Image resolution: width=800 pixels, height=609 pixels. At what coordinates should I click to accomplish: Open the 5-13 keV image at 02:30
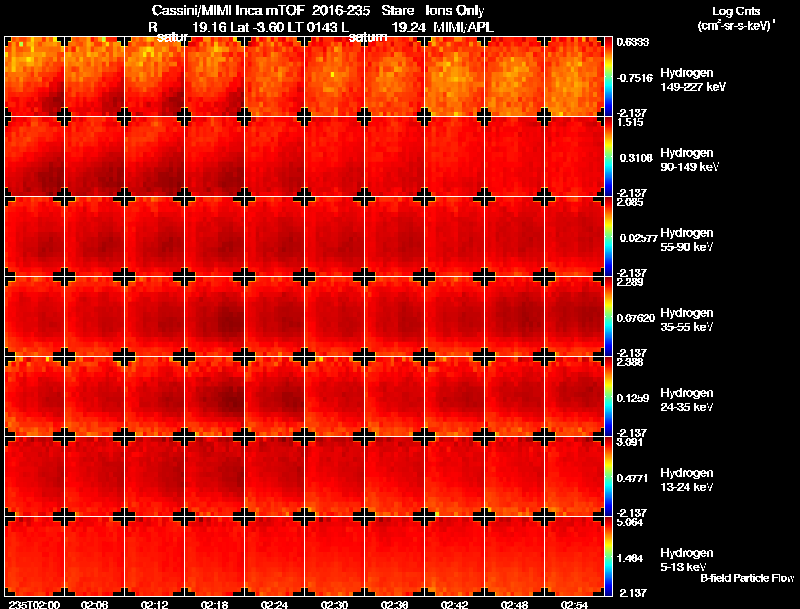click(335, 556)
